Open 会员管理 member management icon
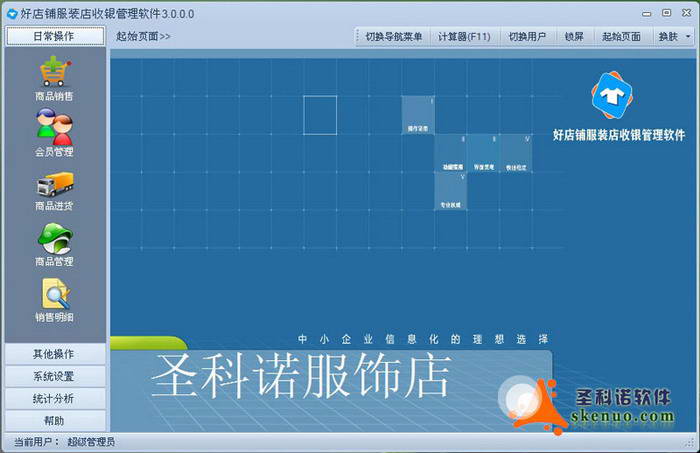700x453 pixels. 54,127
